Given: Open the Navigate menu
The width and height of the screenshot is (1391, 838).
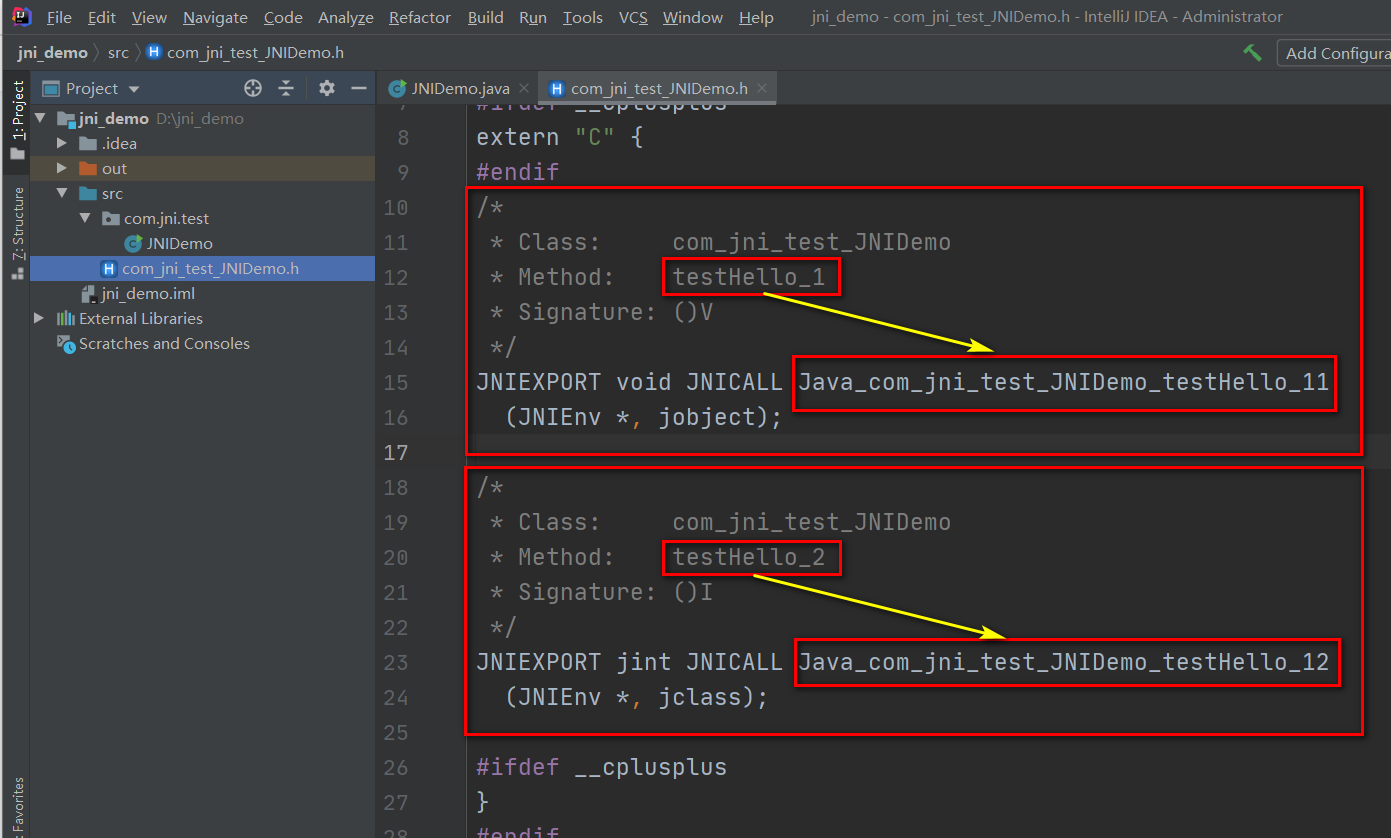Looking at the screenshot, I should tap(215, 17).
